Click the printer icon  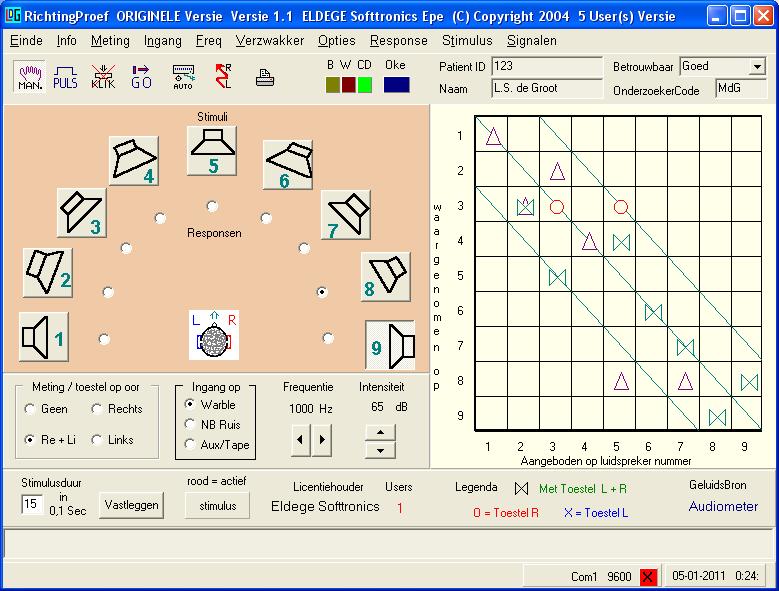(x=264, y=77)
